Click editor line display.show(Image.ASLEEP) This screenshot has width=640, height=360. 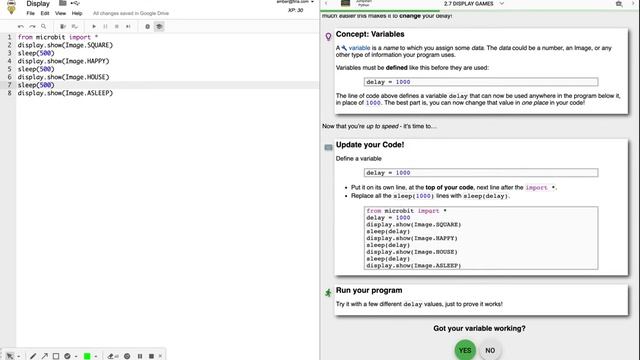pyautogui.click(x=65, y=93)
